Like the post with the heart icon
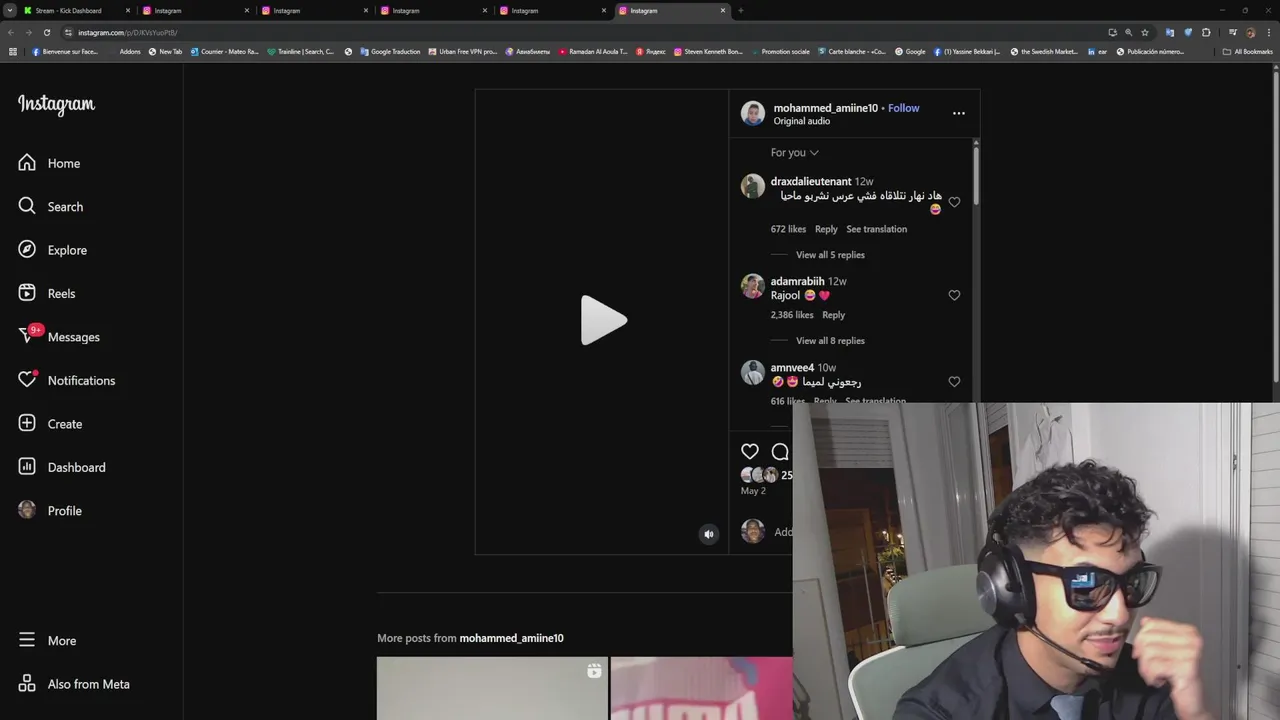The height and width of the screenshot is (720, 1280). pos(750,451)
